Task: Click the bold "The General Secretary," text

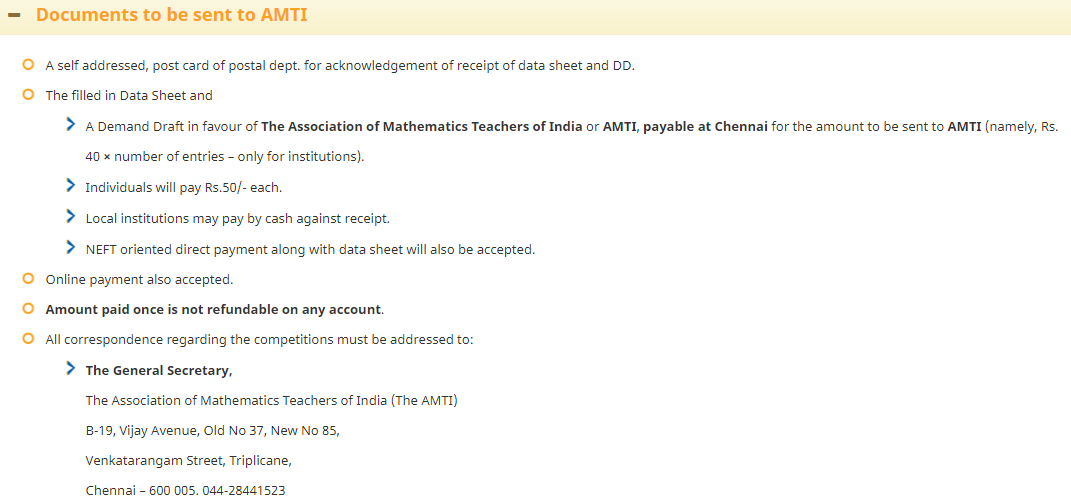Action: (x=159, y=371)
